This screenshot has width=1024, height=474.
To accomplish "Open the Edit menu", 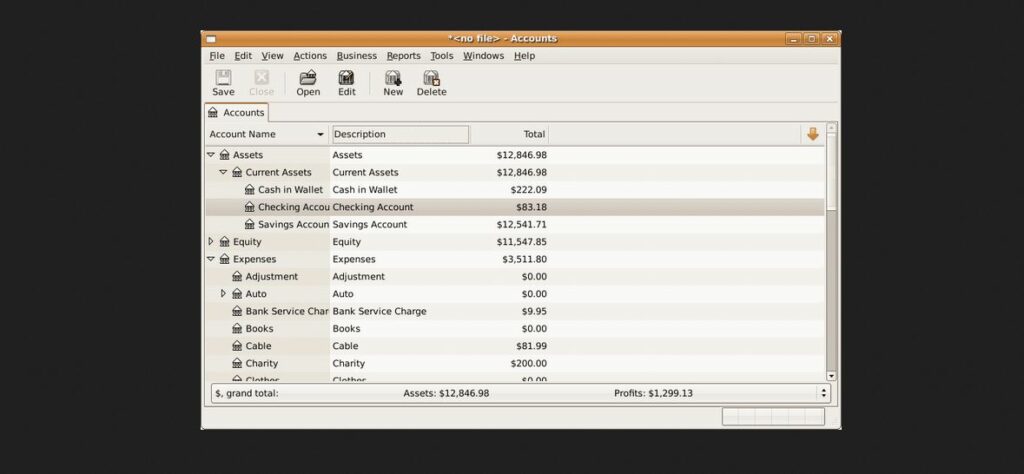I will pos(243,56).
